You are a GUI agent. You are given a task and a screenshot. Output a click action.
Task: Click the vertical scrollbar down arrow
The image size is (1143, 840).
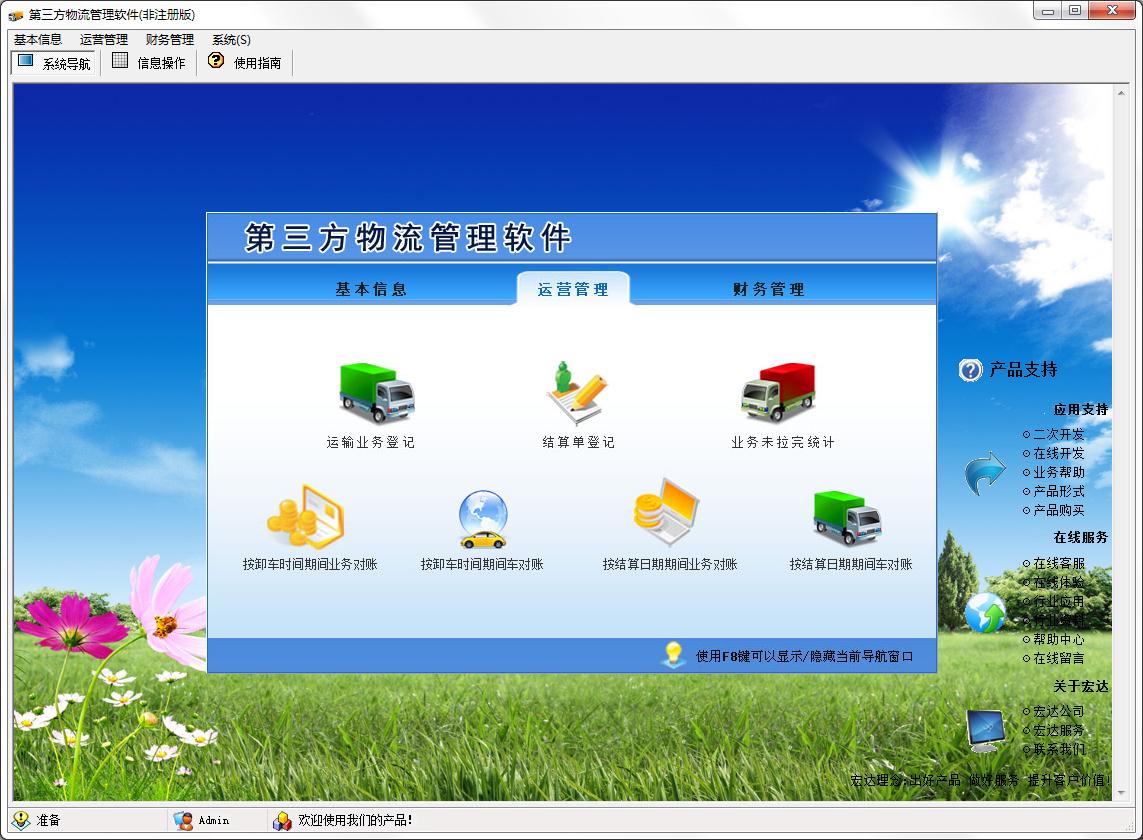(1120, 793)
